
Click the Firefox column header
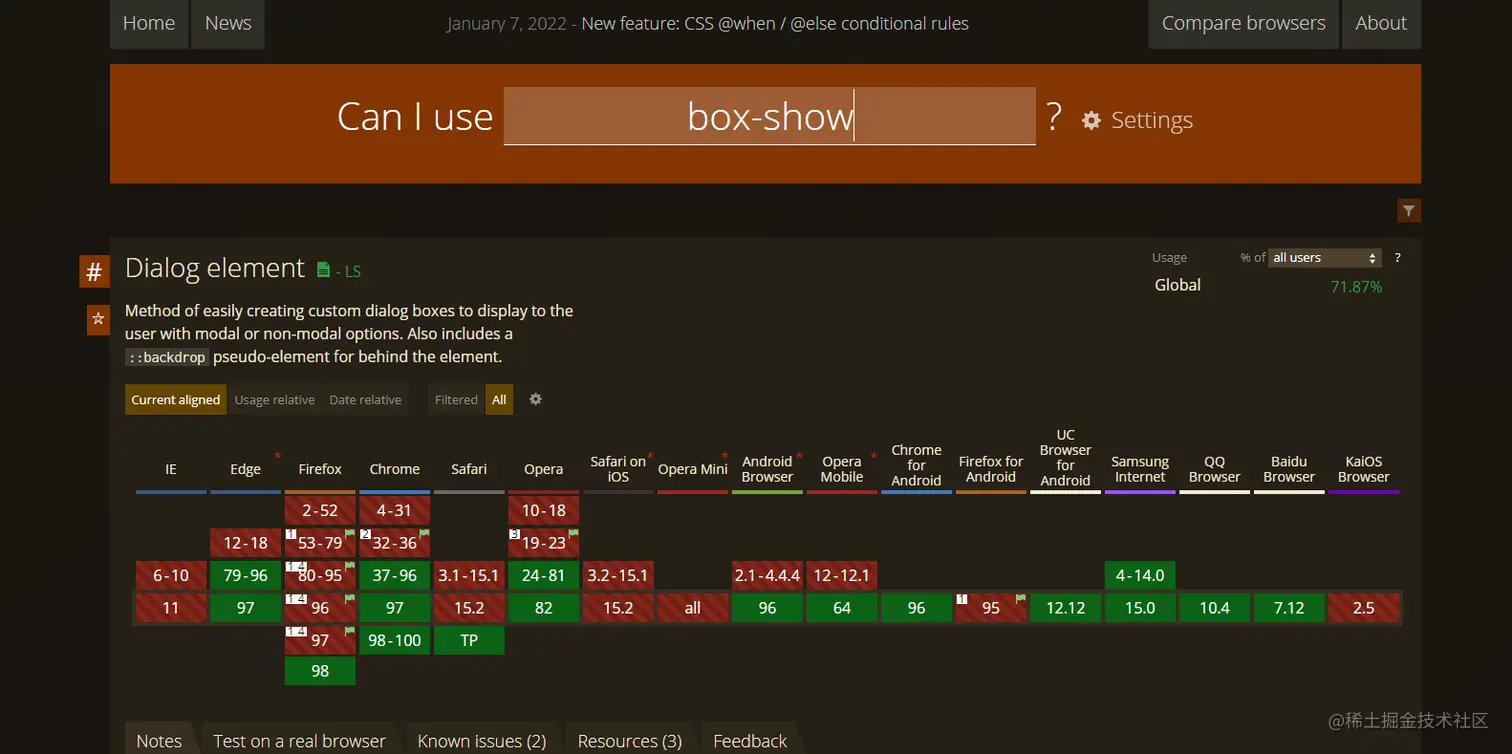click(x=320, y=469)
